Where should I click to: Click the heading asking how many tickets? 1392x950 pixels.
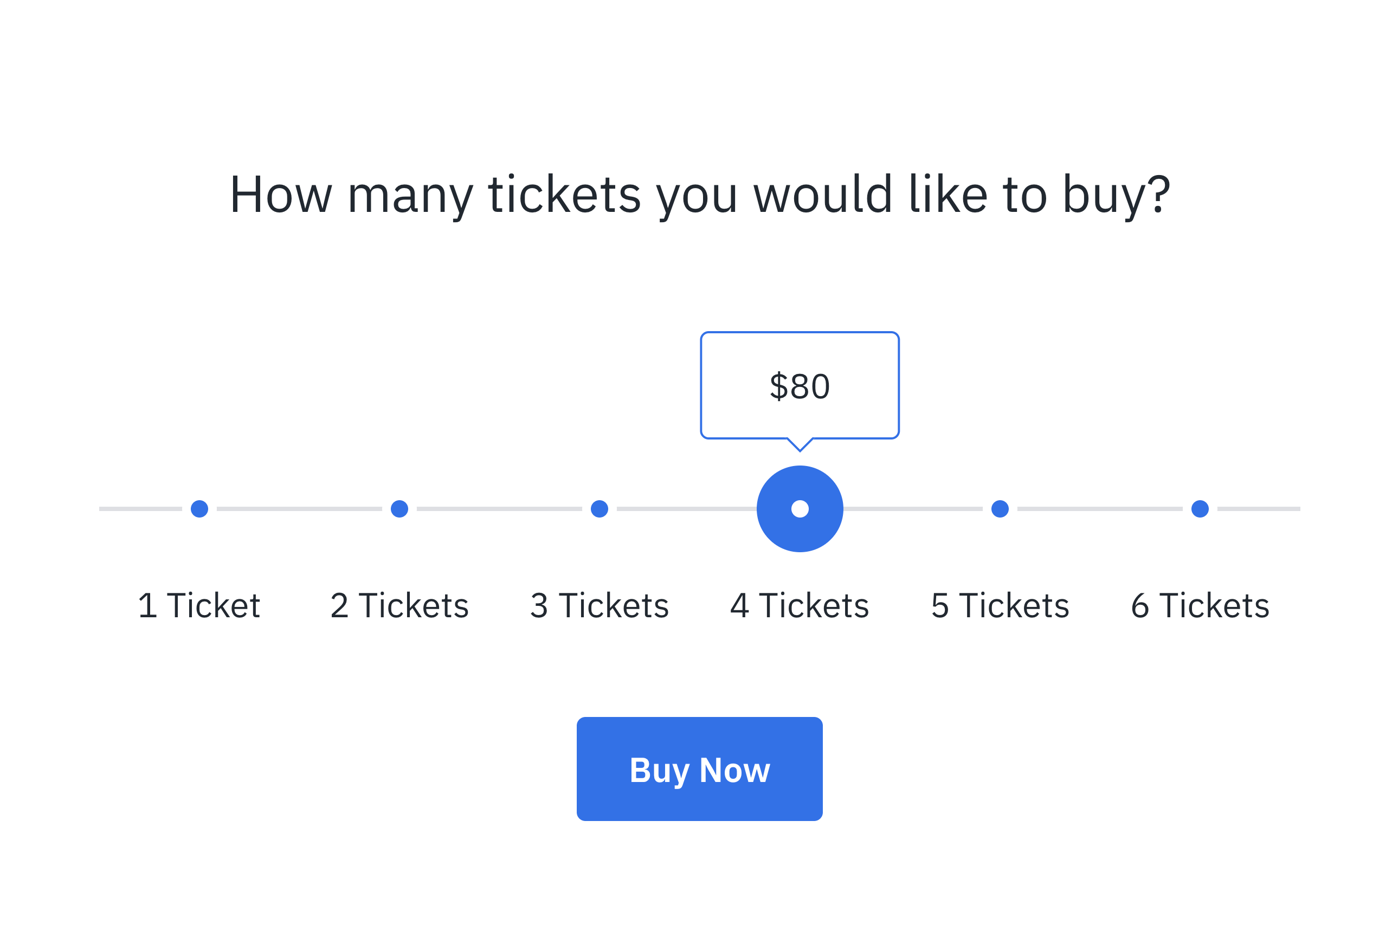coord(699,194)
